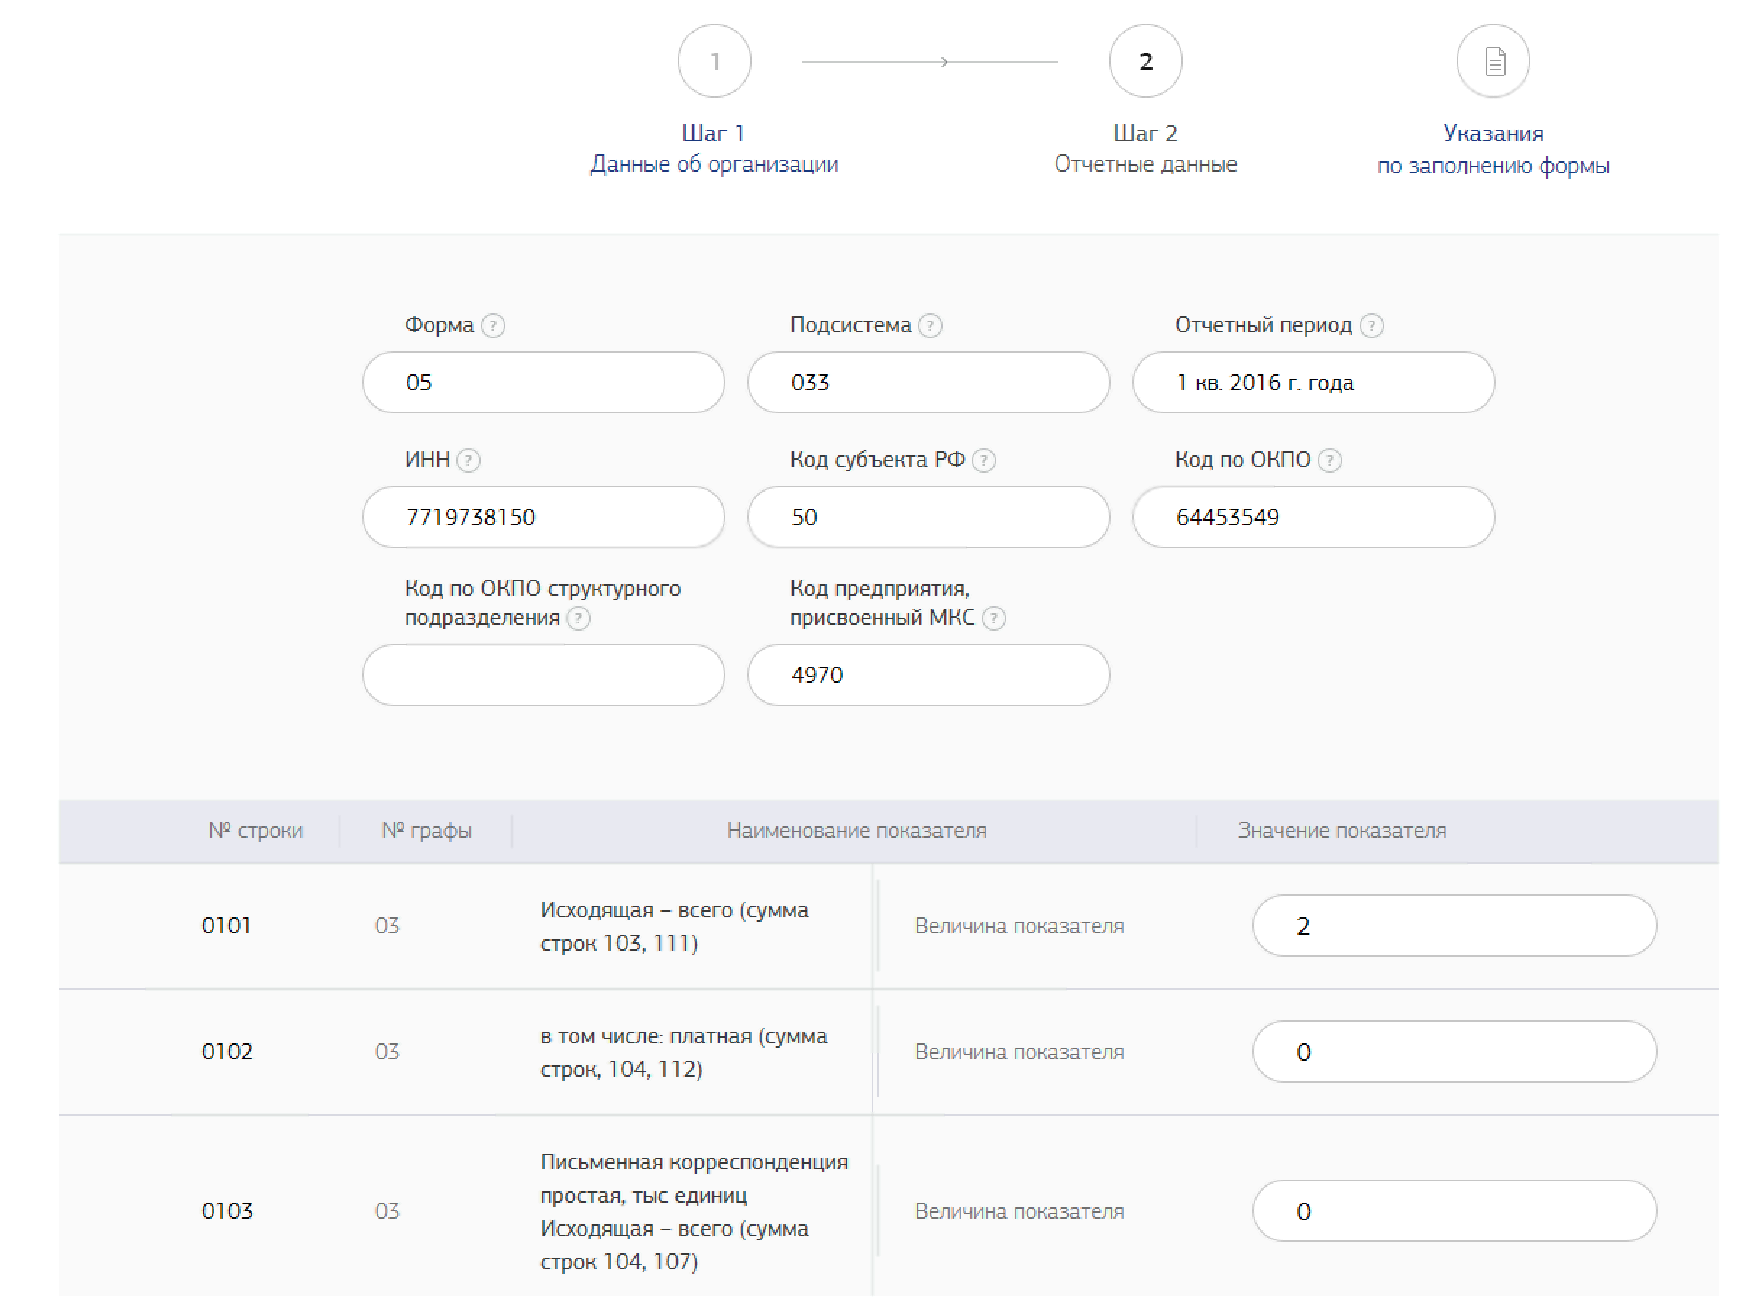1763x1313 pixels.
Task: Edit the value field for row 0101
Action: click(x=1453, y=926)
